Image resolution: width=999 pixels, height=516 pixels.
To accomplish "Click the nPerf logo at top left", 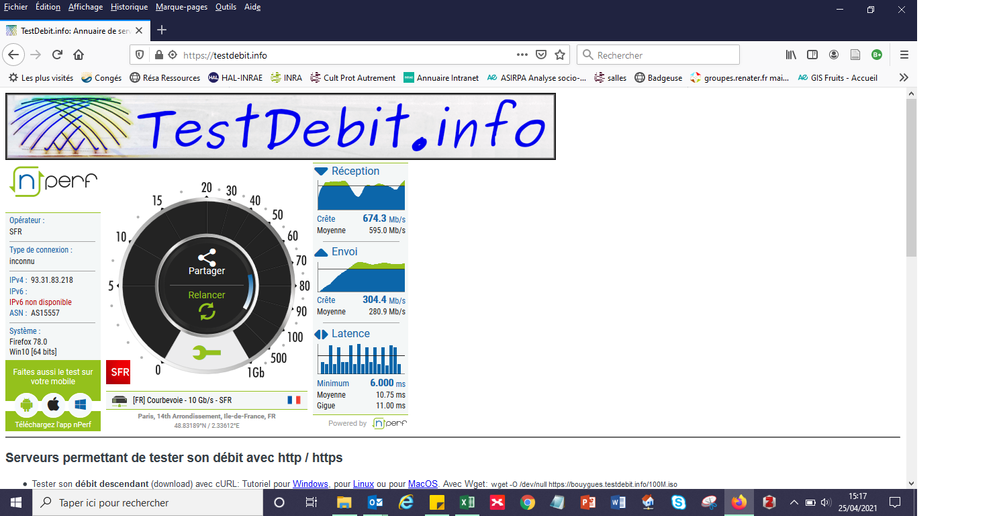I will click(54, 181).
